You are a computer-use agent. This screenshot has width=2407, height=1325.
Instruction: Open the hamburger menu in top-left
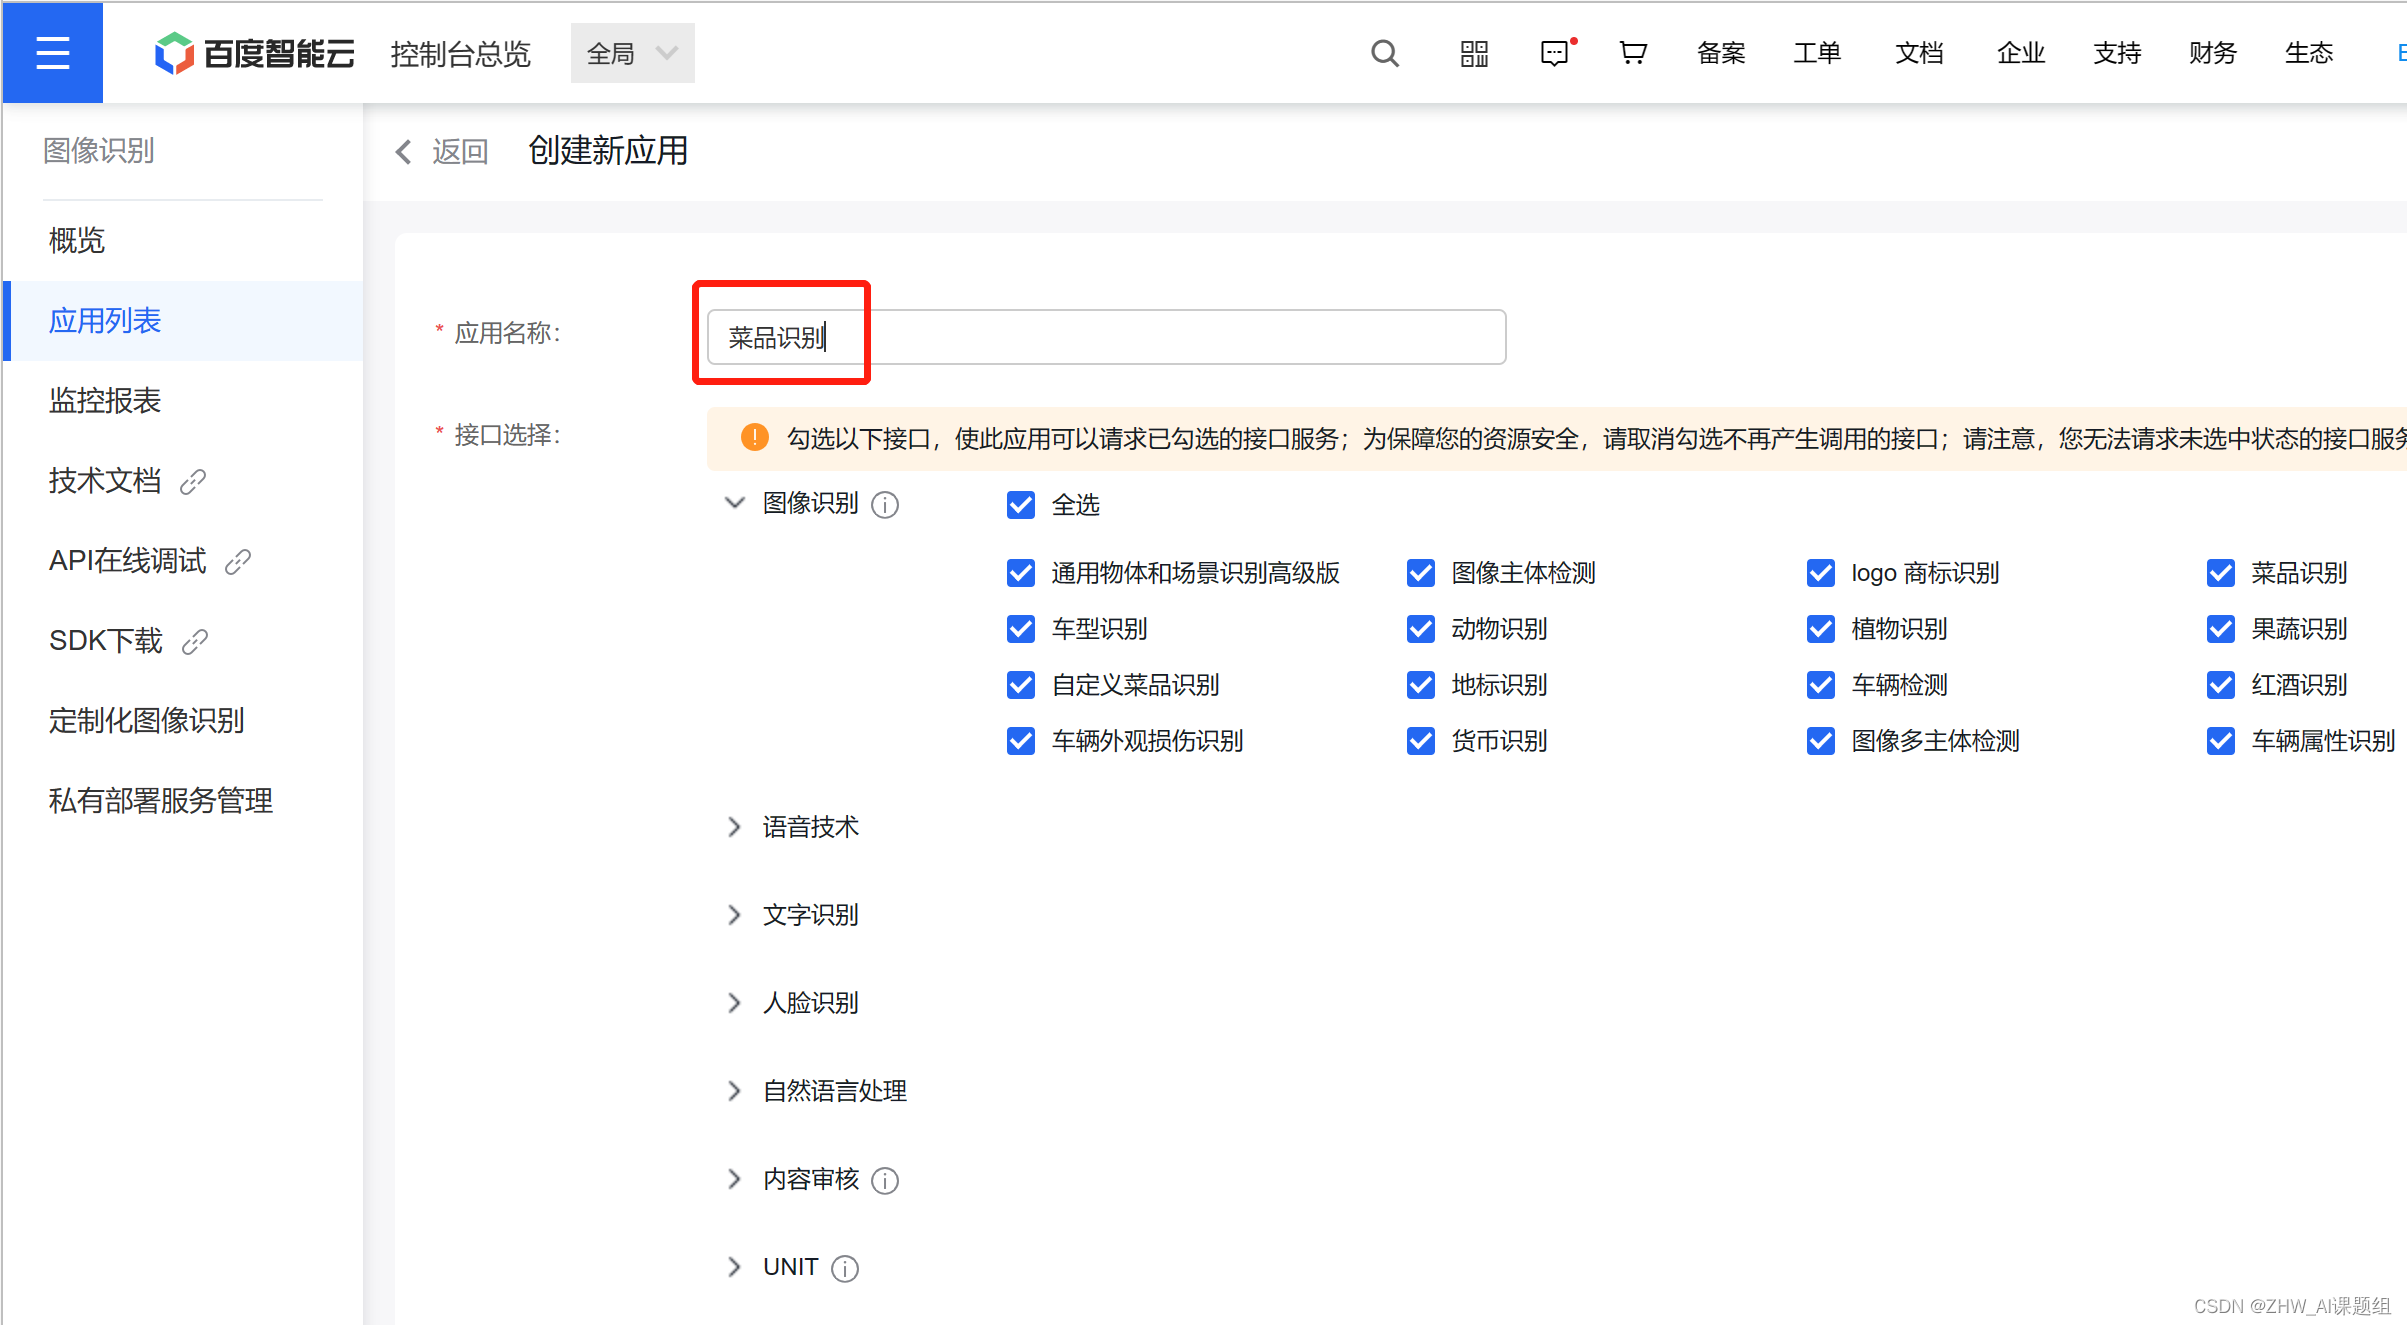(x=52, y=52)
